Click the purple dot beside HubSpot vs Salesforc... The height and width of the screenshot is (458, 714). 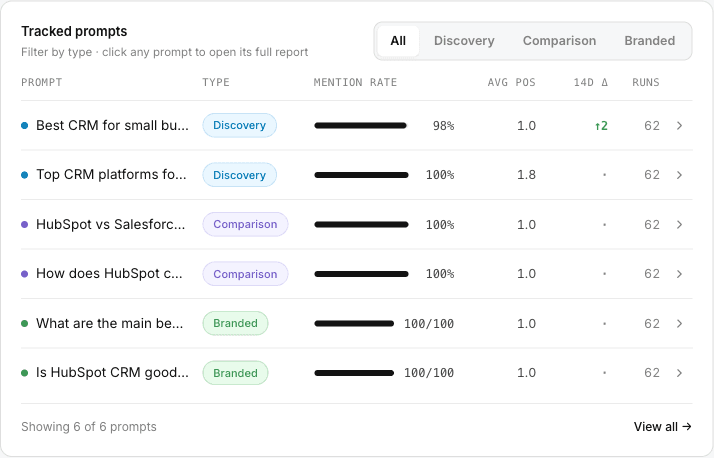click(25, 224)
